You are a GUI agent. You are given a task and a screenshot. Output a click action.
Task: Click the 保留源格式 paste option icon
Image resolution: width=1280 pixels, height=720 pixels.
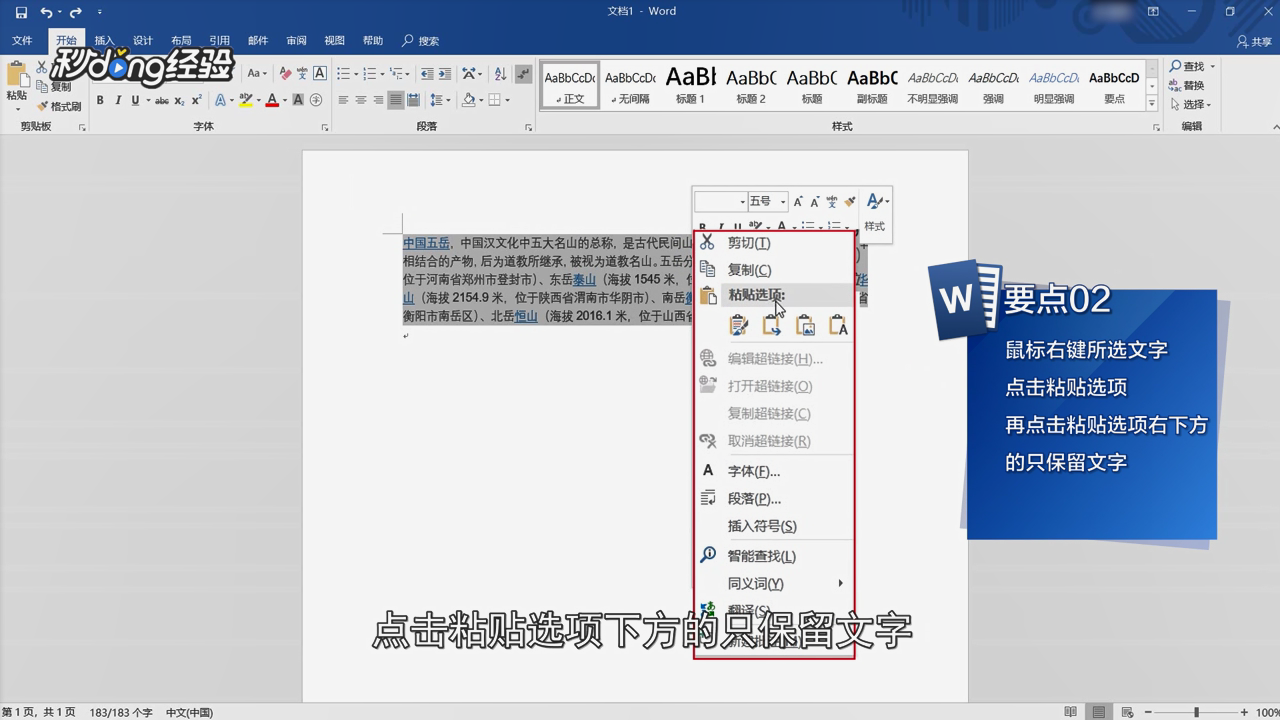click(x=739, y=325)
